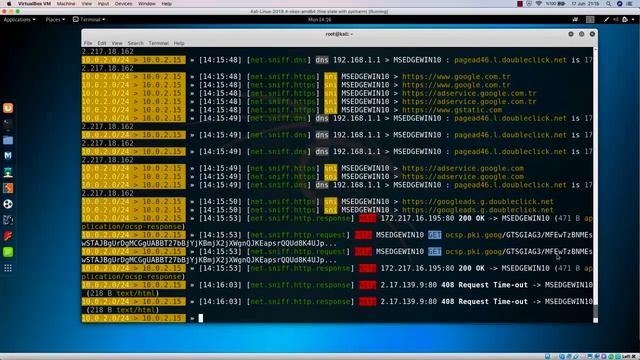640x360 pixels.
Task: Open VirtualBox Window menu
Action: 147,4
